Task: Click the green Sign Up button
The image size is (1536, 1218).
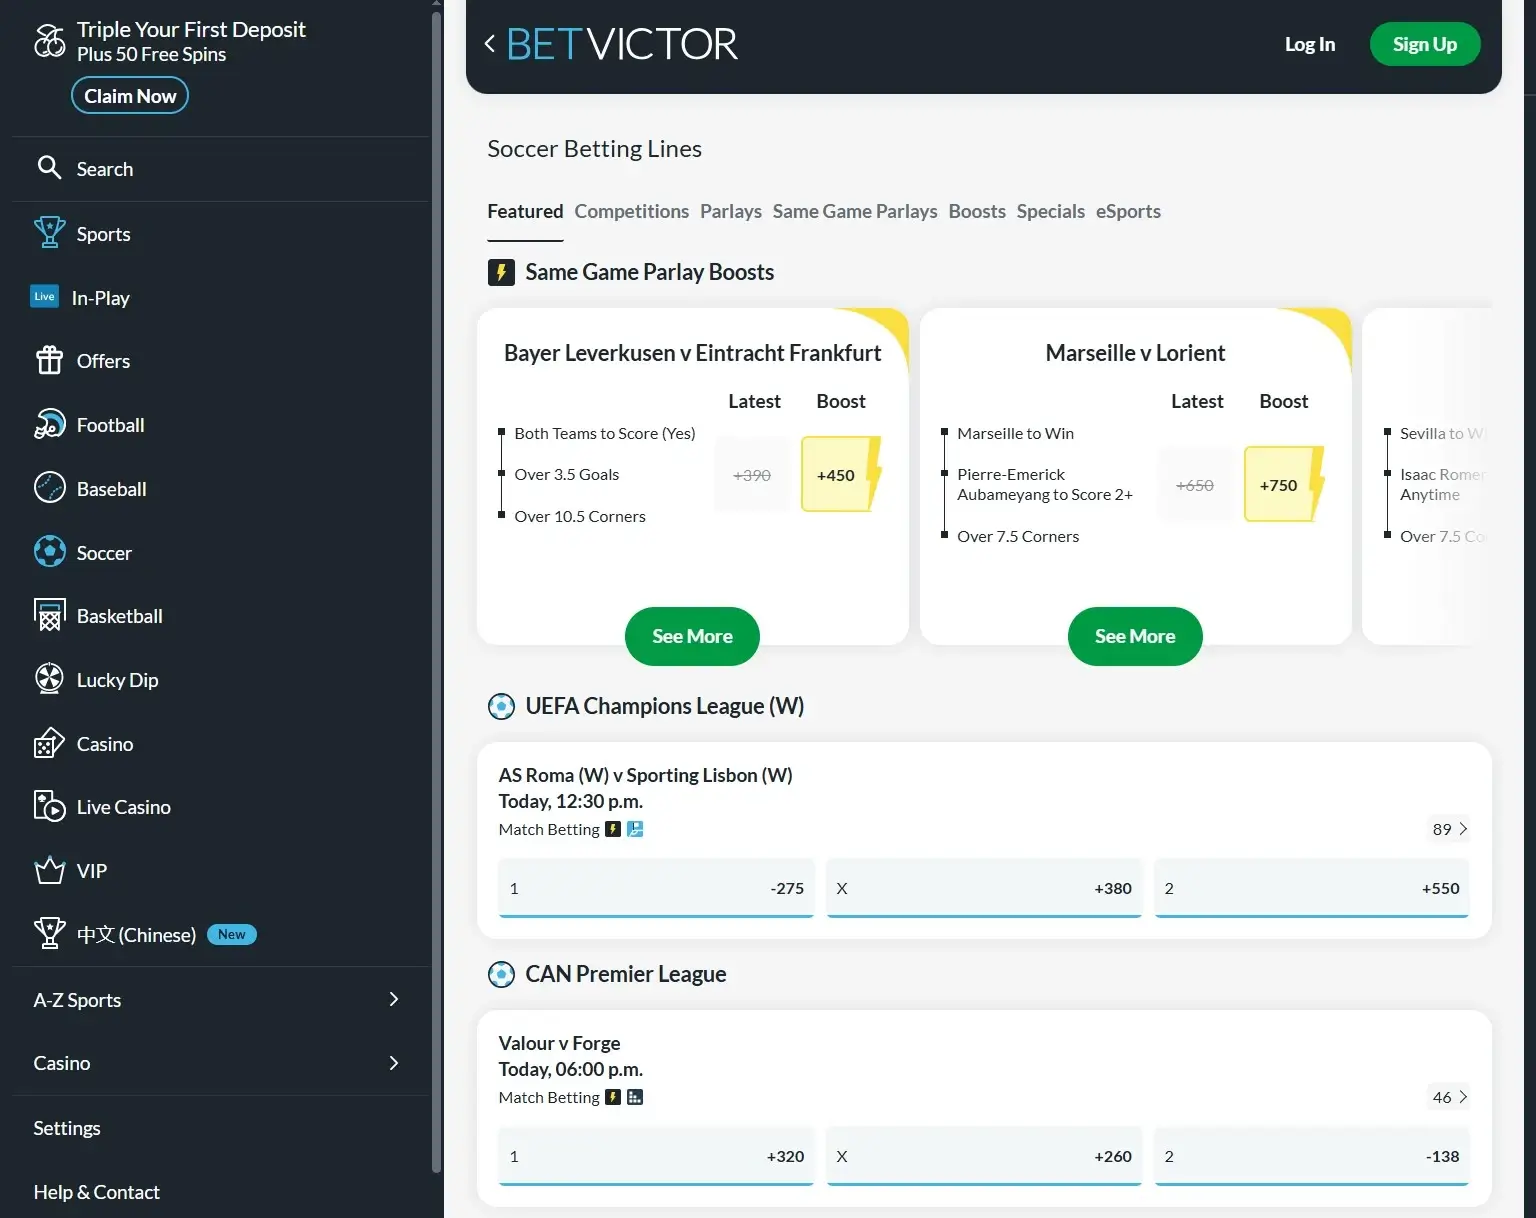Action: pyautogui.click(x=1424, y=44)
